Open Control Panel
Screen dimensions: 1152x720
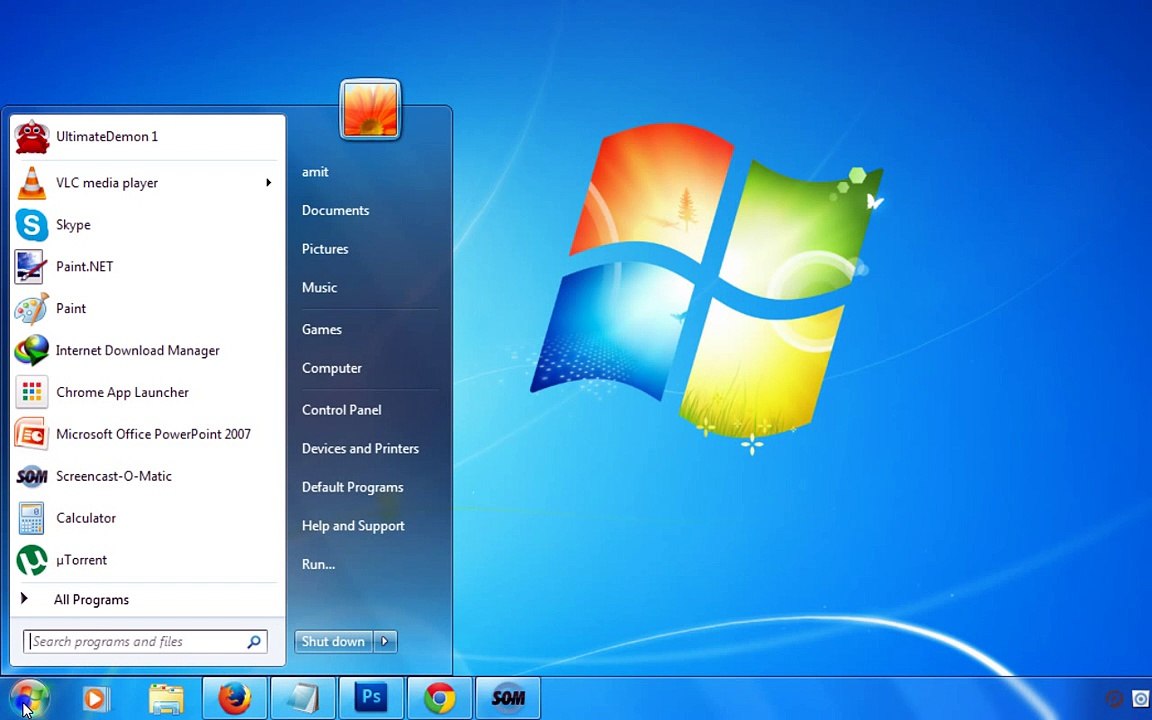point(342,410)
